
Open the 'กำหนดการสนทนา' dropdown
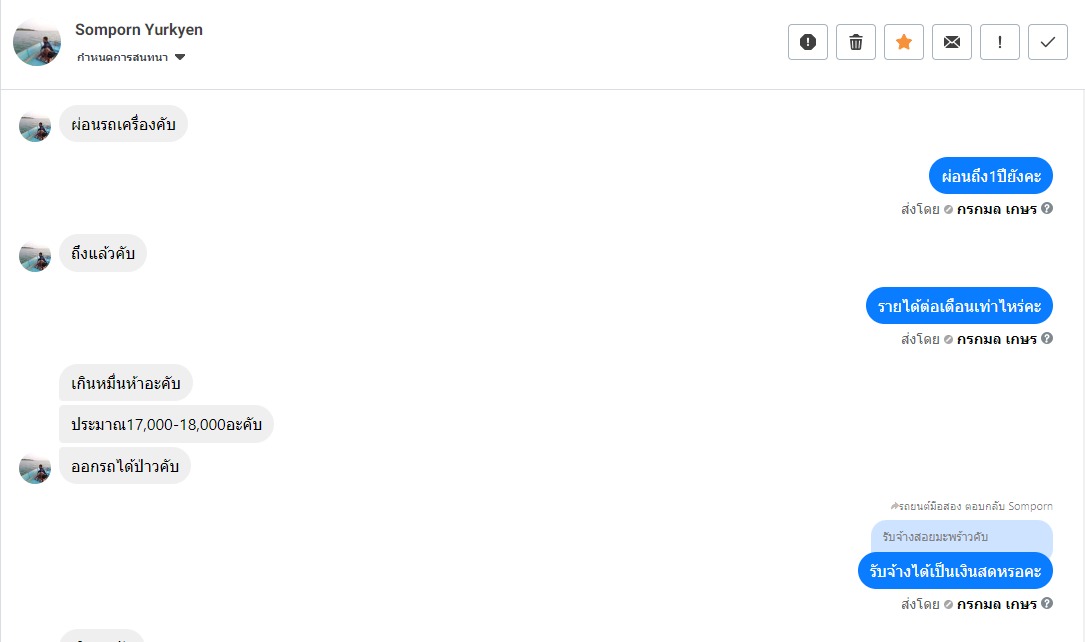click(x=131, y=57)
